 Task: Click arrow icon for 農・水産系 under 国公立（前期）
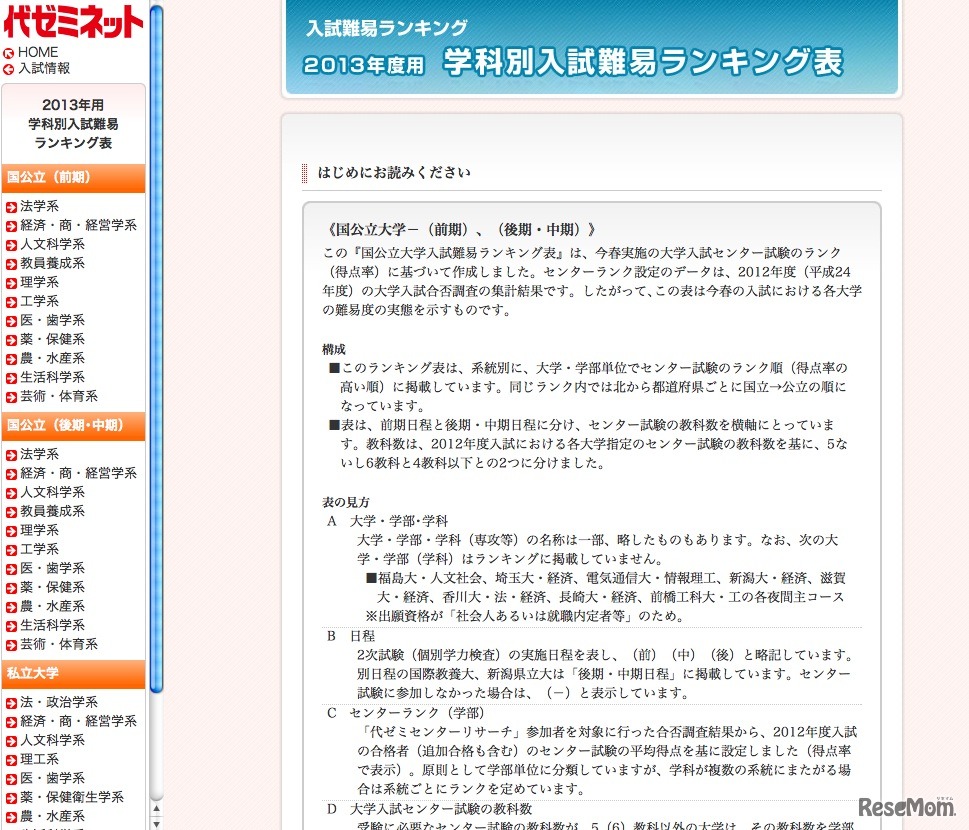(11, 360)
